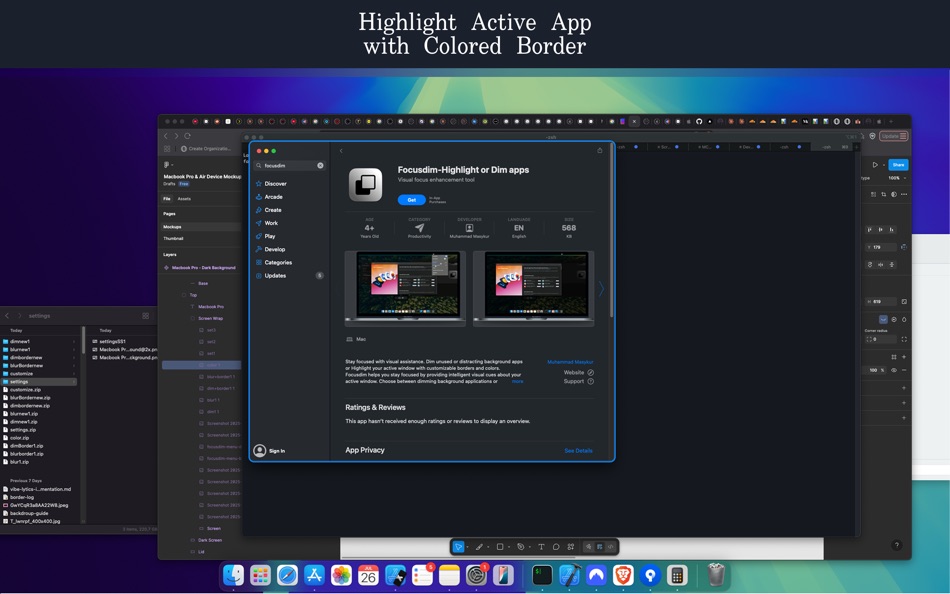Click Update button in browser toolbar

click(894, 136)
